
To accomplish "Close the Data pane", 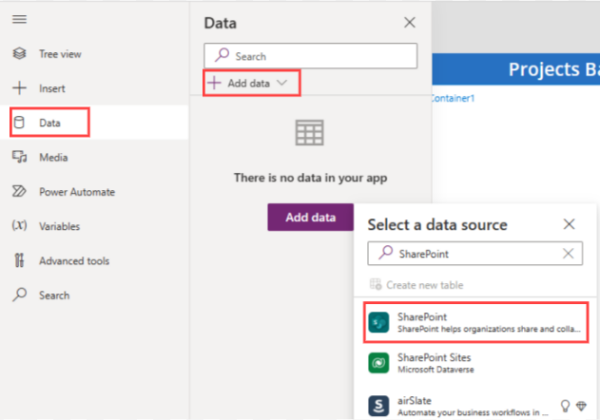I will tap(409, 23).
